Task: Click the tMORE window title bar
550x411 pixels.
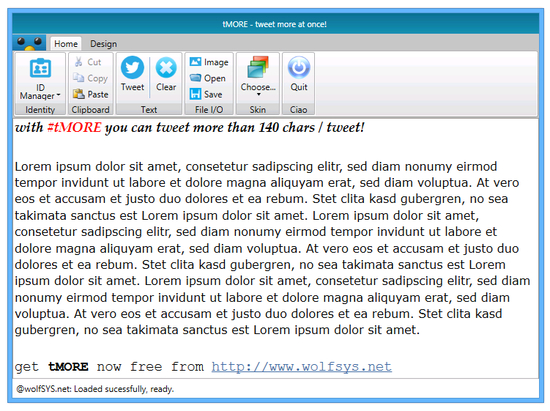Action: [x=275, y=24]
